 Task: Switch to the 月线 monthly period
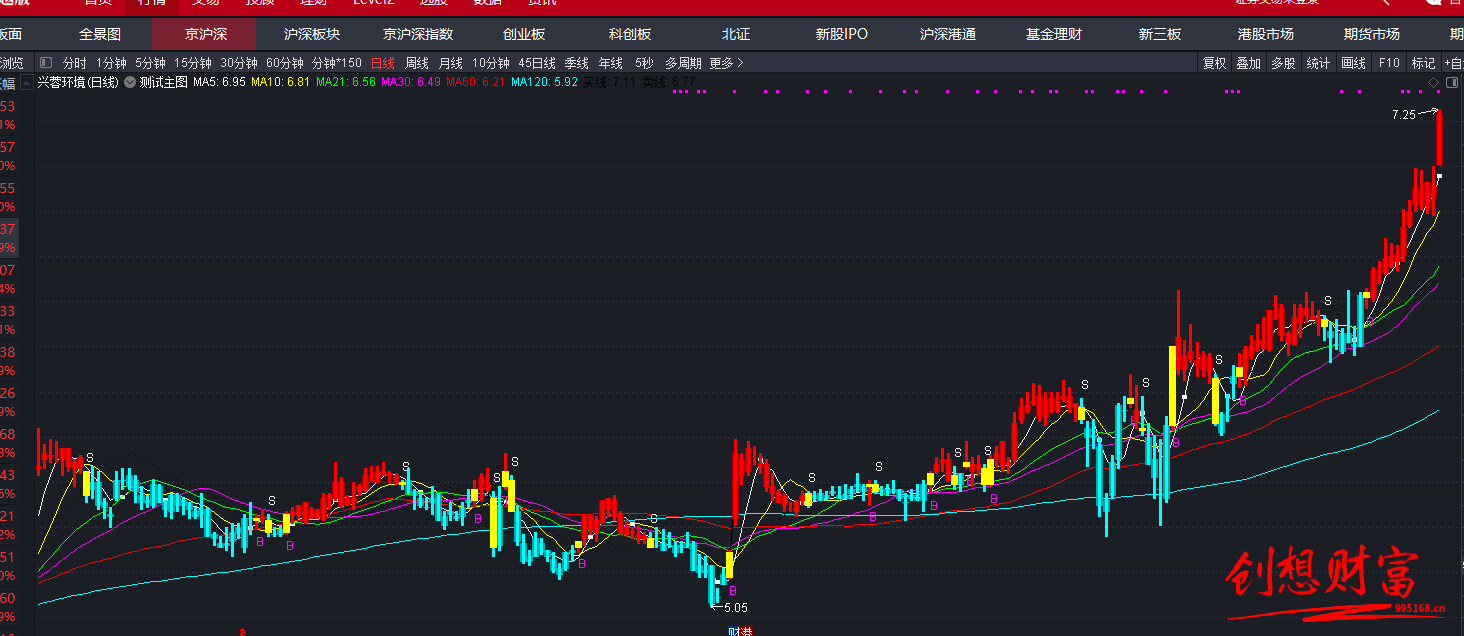pos(451,63)
